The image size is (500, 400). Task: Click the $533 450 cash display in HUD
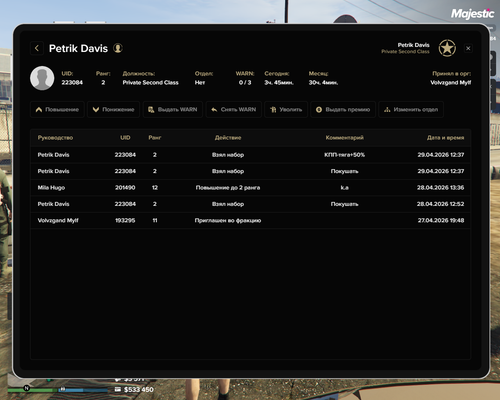139,389
